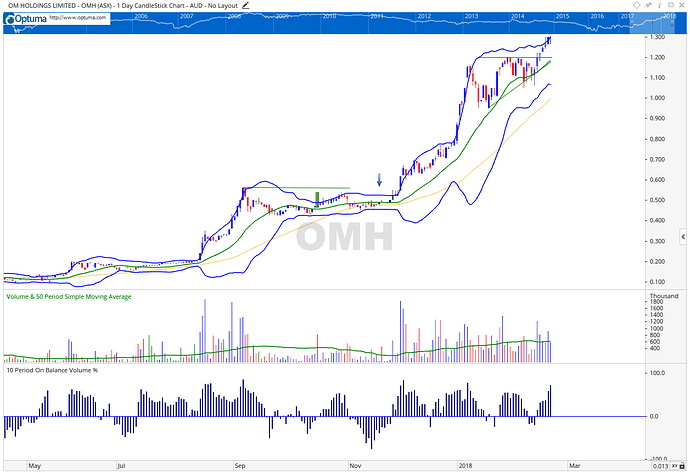The image size is (690, 475).
Task: Click the 2012 marker in the overview timeline
Action: point(424,16)
